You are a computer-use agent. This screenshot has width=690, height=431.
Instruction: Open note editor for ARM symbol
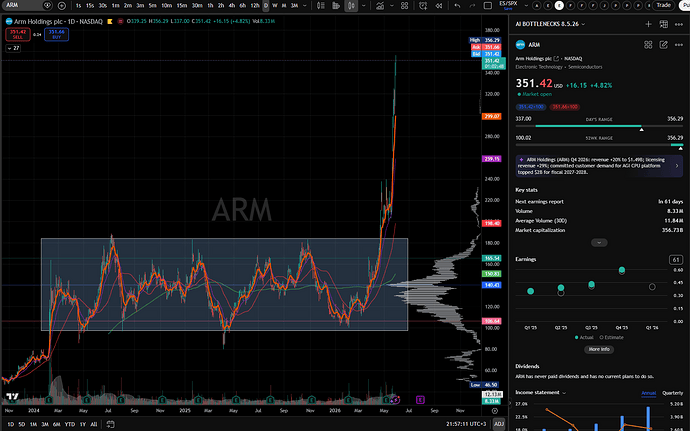tap(663, 45)
